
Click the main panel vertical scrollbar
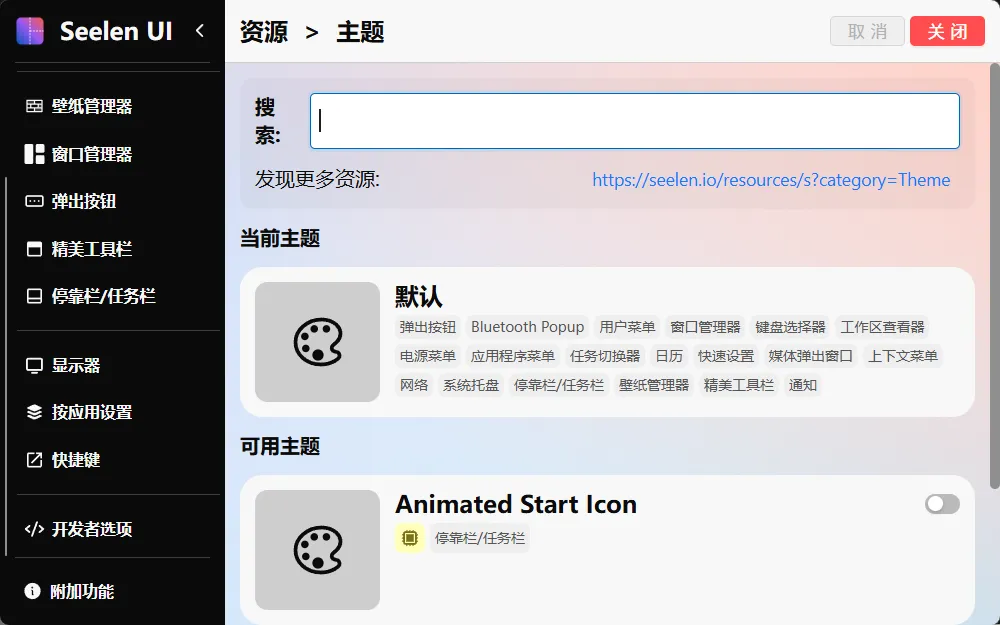994,276
